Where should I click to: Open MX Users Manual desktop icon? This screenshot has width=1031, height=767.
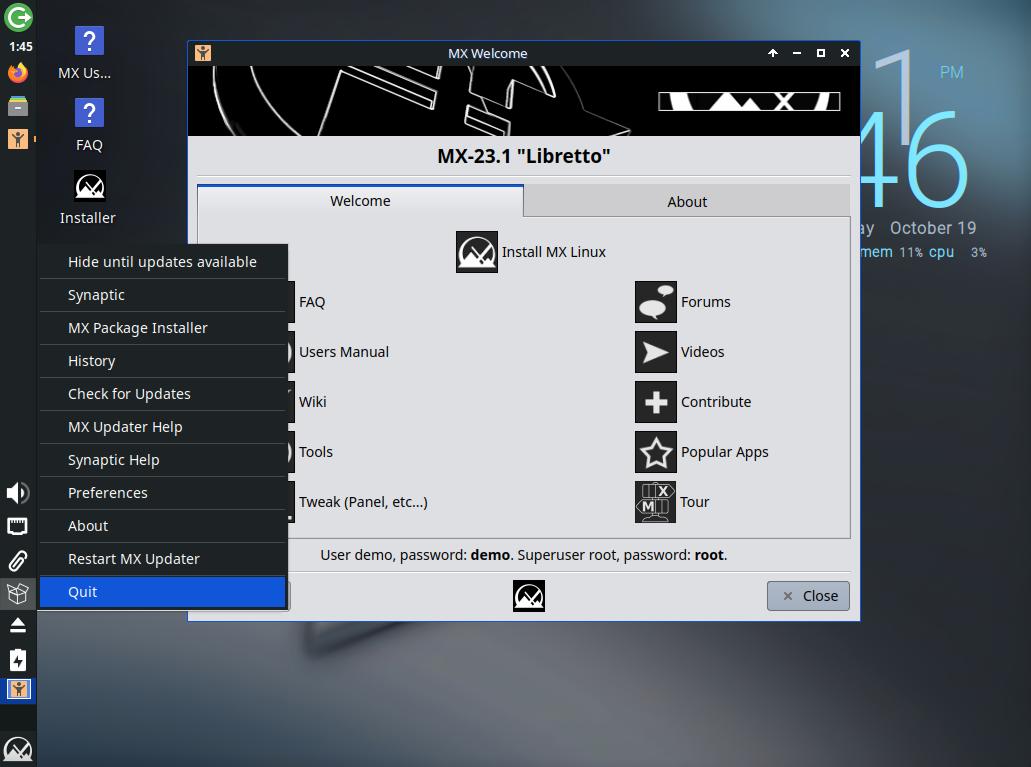pos(89,53)
